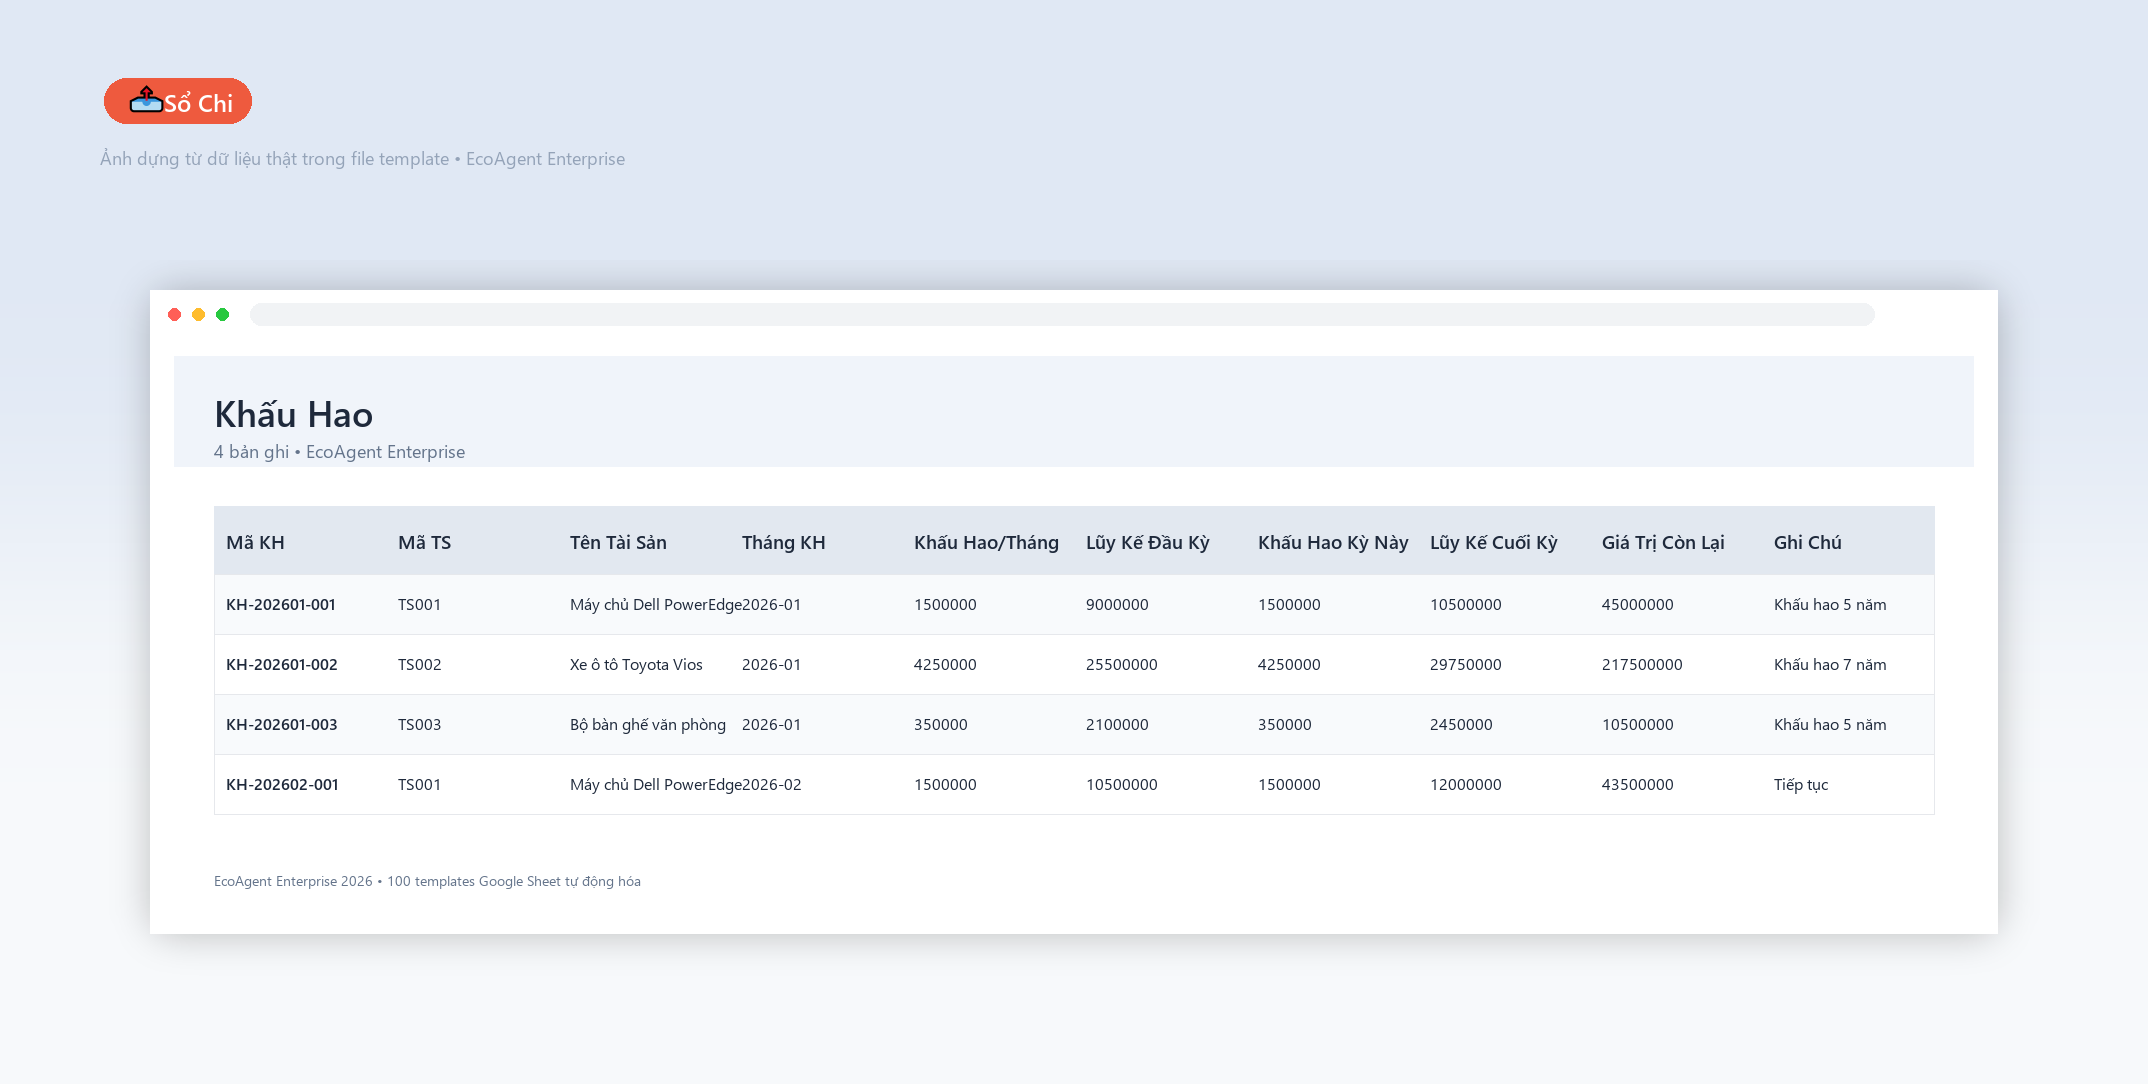Viewport: 2148px width, 1084px height.
Task: Click the empty address bar field
Action: coord(1062,314)
